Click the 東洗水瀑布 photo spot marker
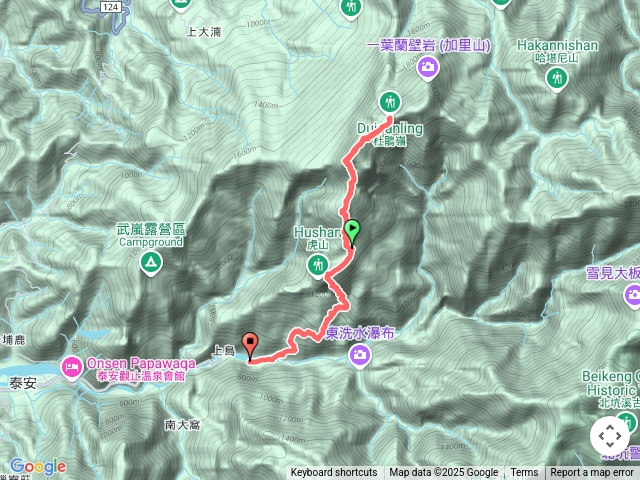 point(360,356)
